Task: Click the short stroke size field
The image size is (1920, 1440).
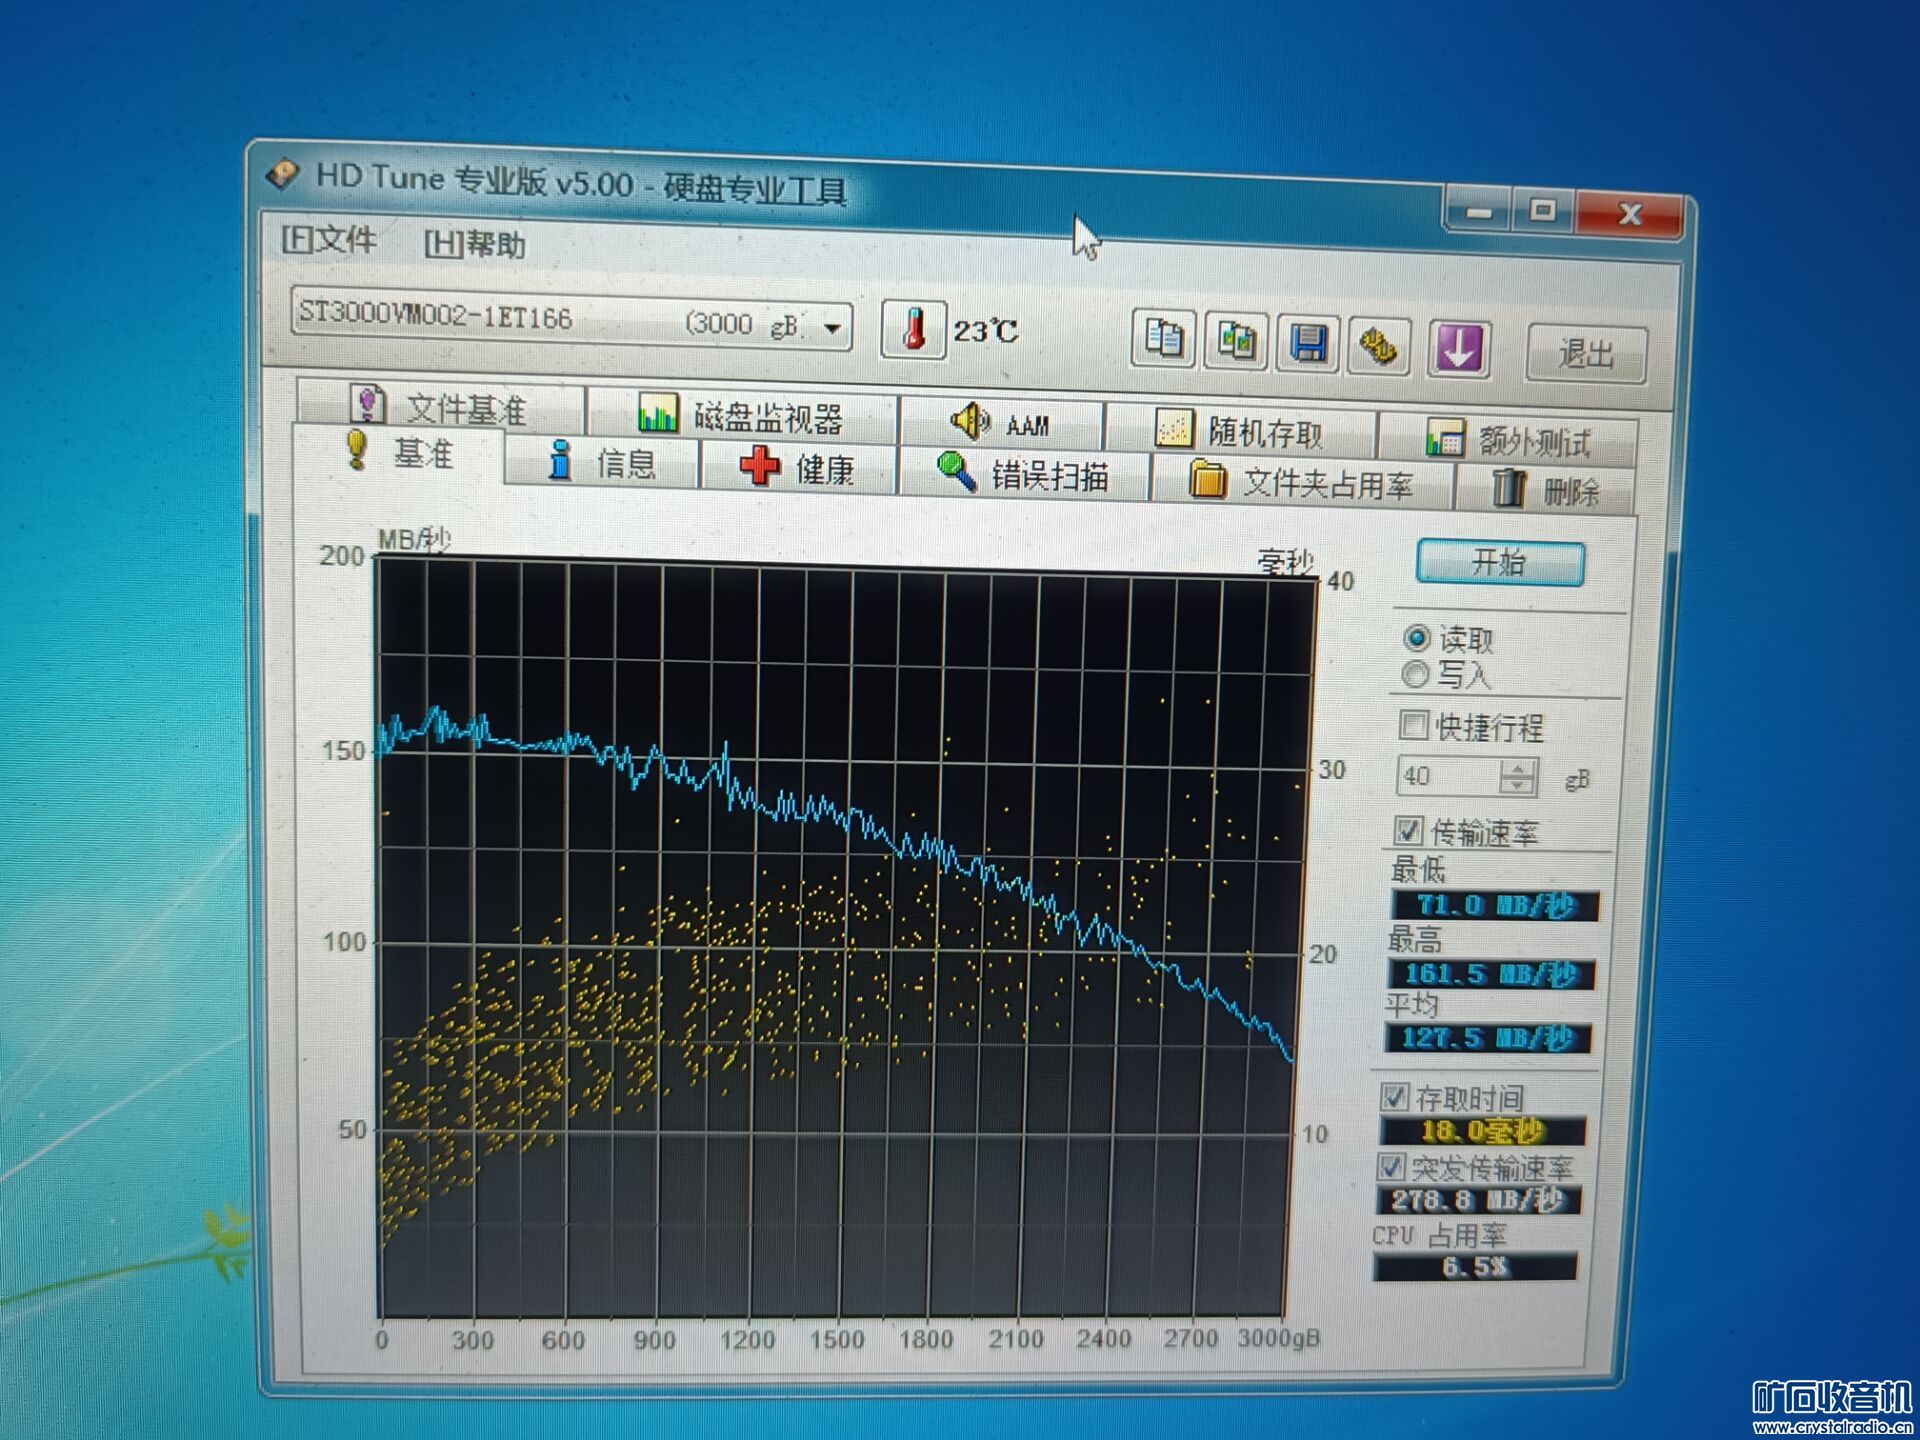Action: tap(1449, 776)
